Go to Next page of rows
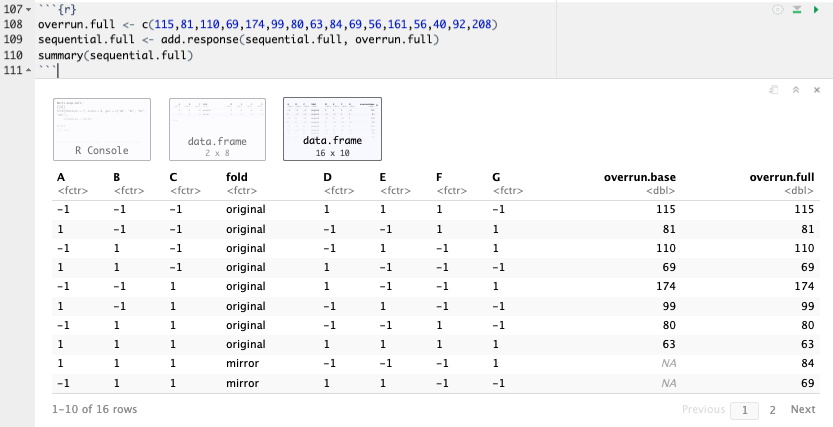Screen dimensions: 833x427 [803, 409]
